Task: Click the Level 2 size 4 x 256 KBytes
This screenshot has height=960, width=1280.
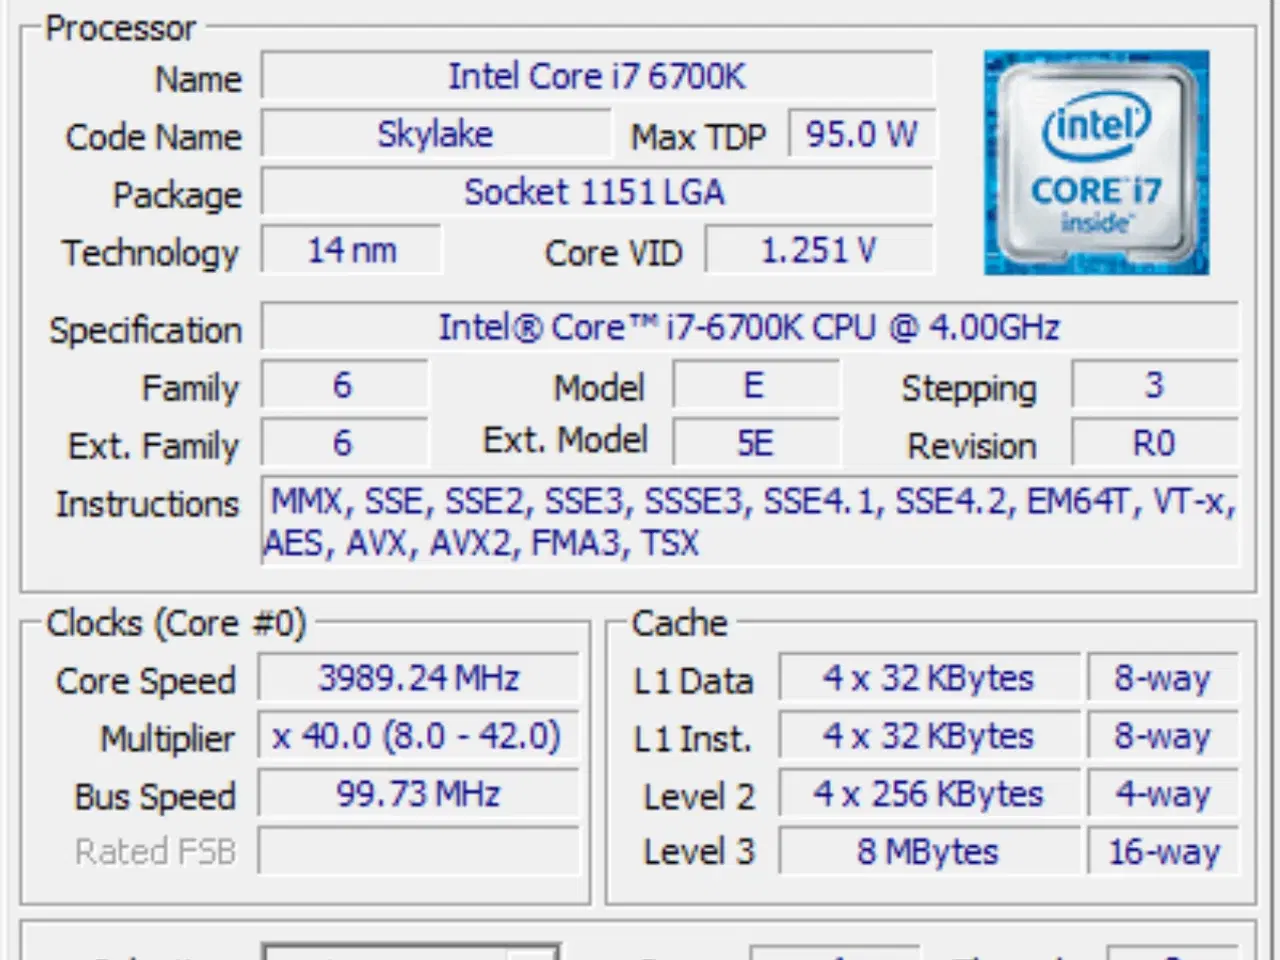Action: click(929, 794)
